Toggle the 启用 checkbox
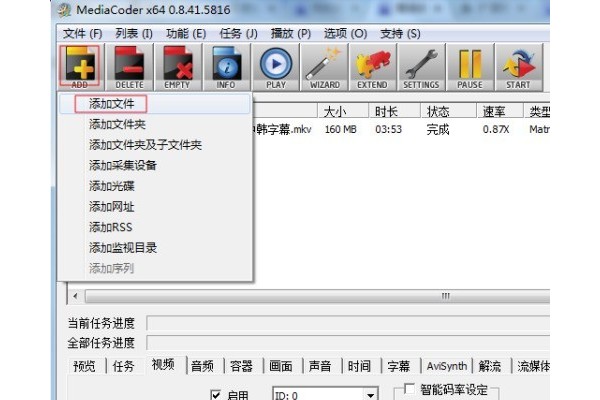The height and width of the screenshot is (400, 600). (x=216, y=395)
